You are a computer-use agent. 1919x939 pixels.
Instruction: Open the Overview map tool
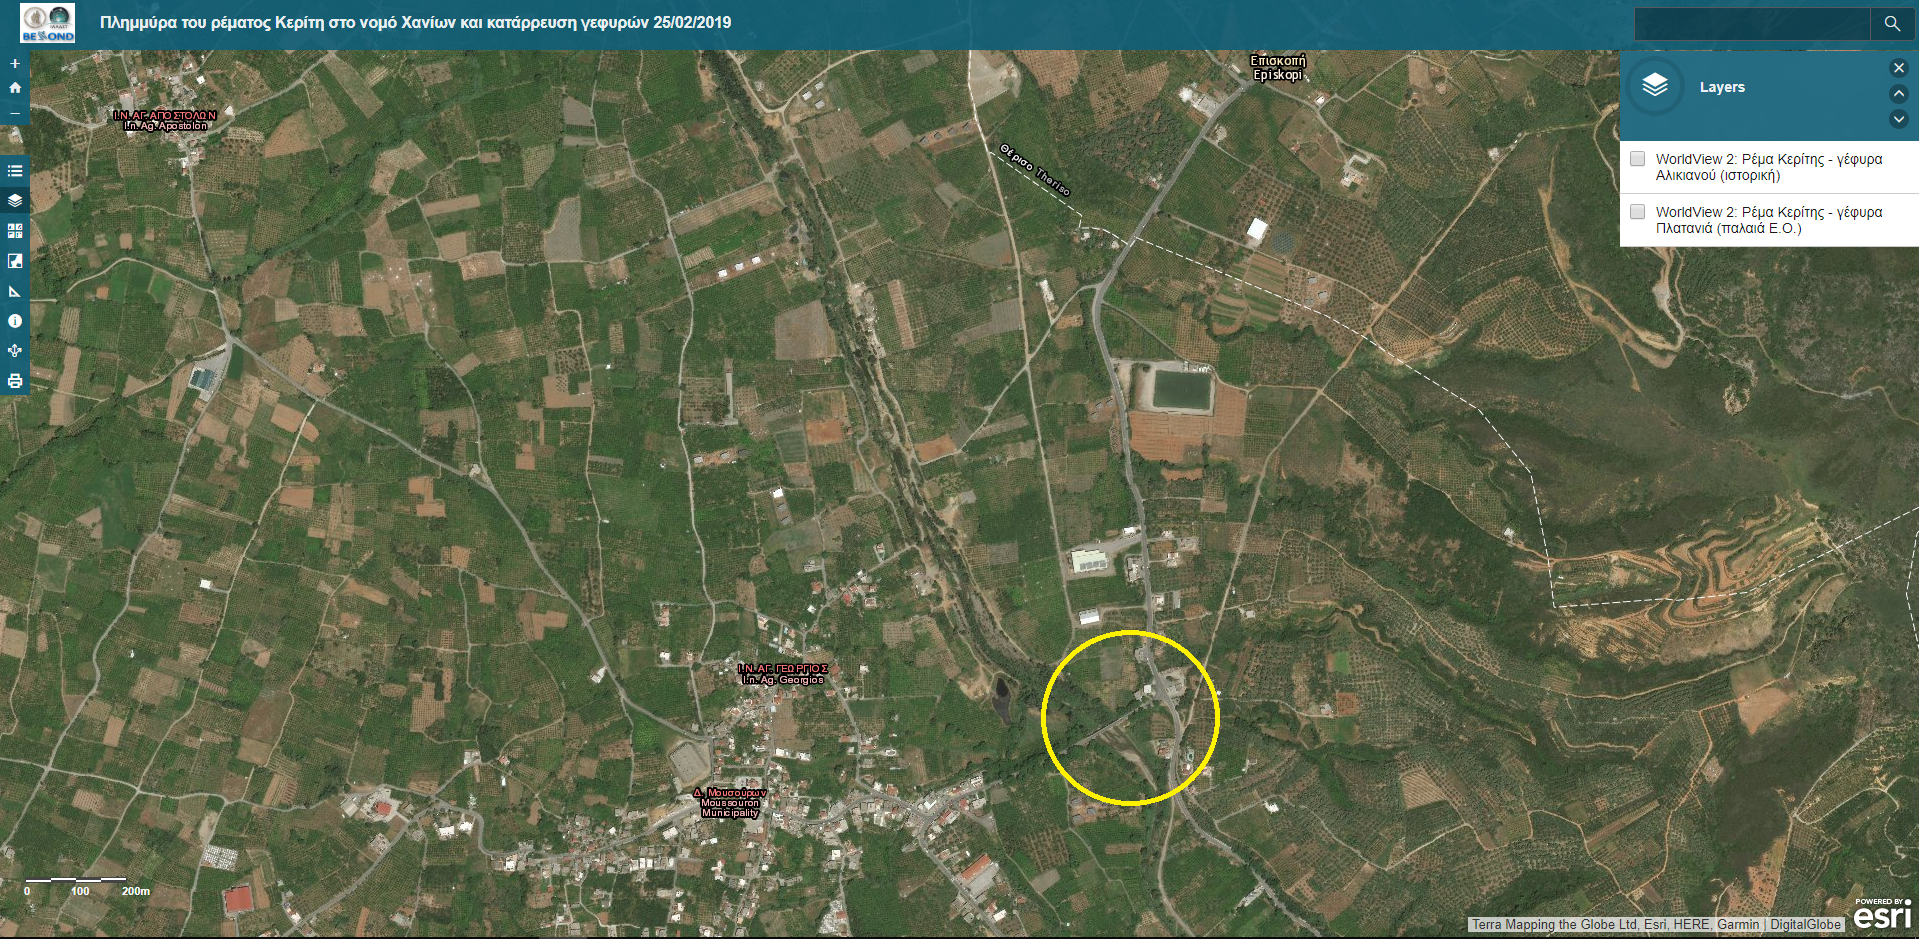(15, 261)
